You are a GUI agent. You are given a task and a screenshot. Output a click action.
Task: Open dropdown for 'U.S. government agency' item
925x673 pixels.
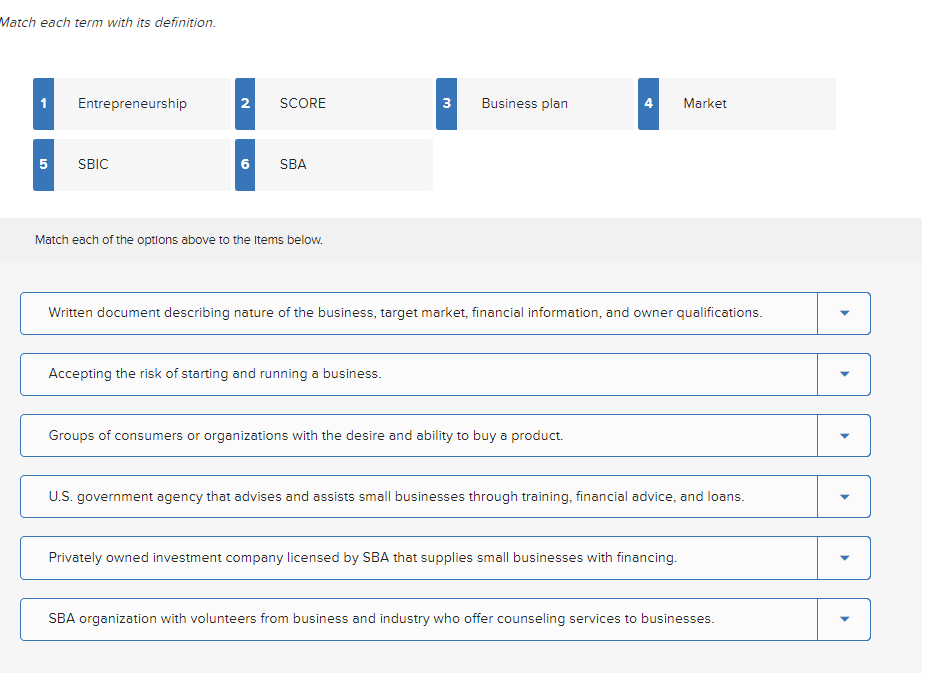(x=844, y=497)
